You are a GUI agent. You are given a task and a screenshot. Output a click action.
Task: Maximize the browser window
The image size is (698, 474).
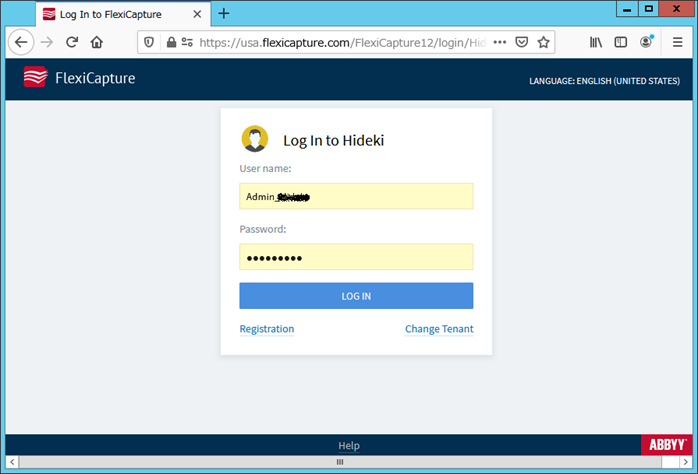pyautogui.click(x=649, y=9)
